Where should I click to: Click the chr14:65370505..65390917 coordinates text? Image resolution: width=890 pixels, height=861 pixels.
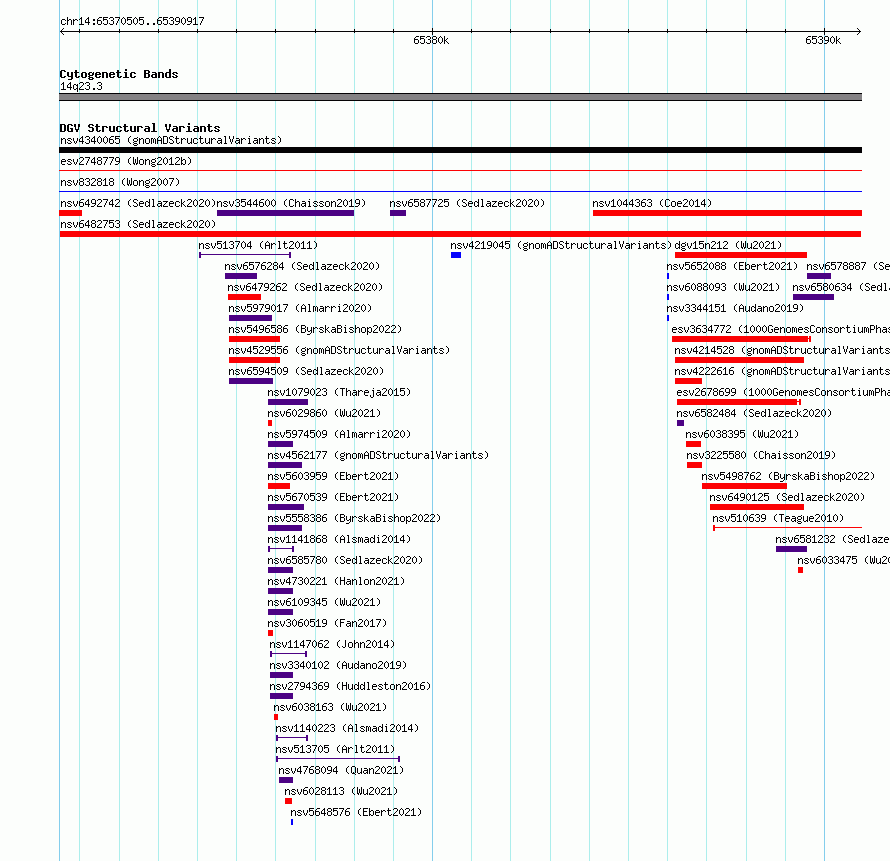(x=132, y=21)
